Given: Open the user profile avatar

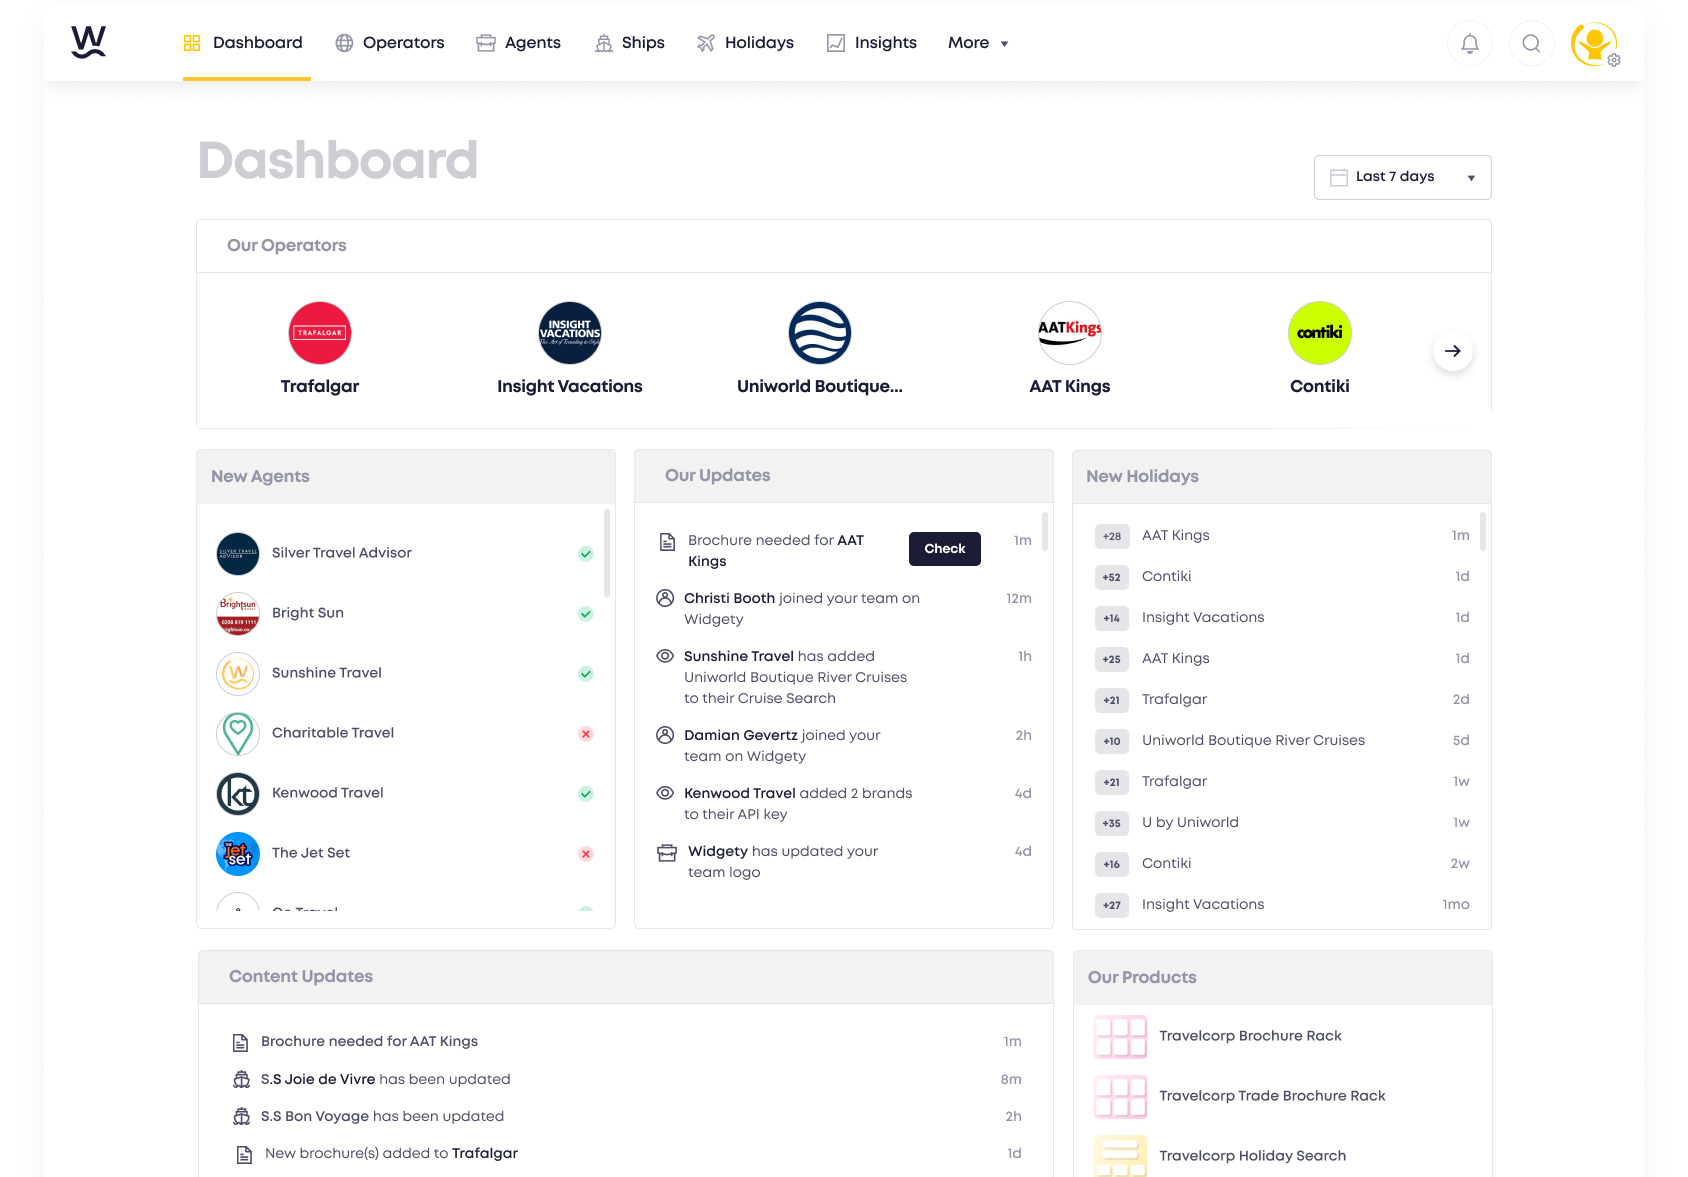Looking at the screenshot, I should [1594, 44].
